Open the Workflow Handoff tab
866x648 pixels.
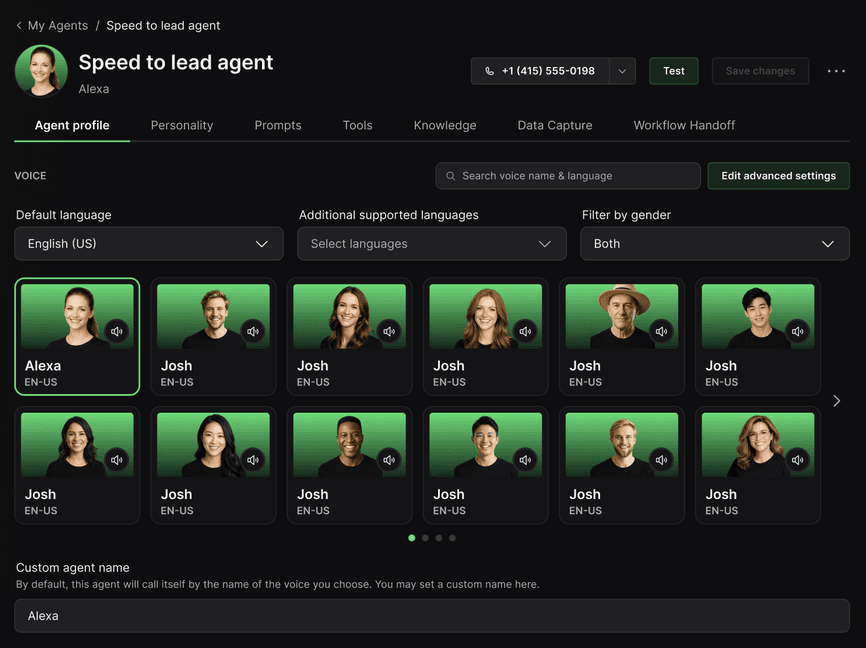point(684,125)
